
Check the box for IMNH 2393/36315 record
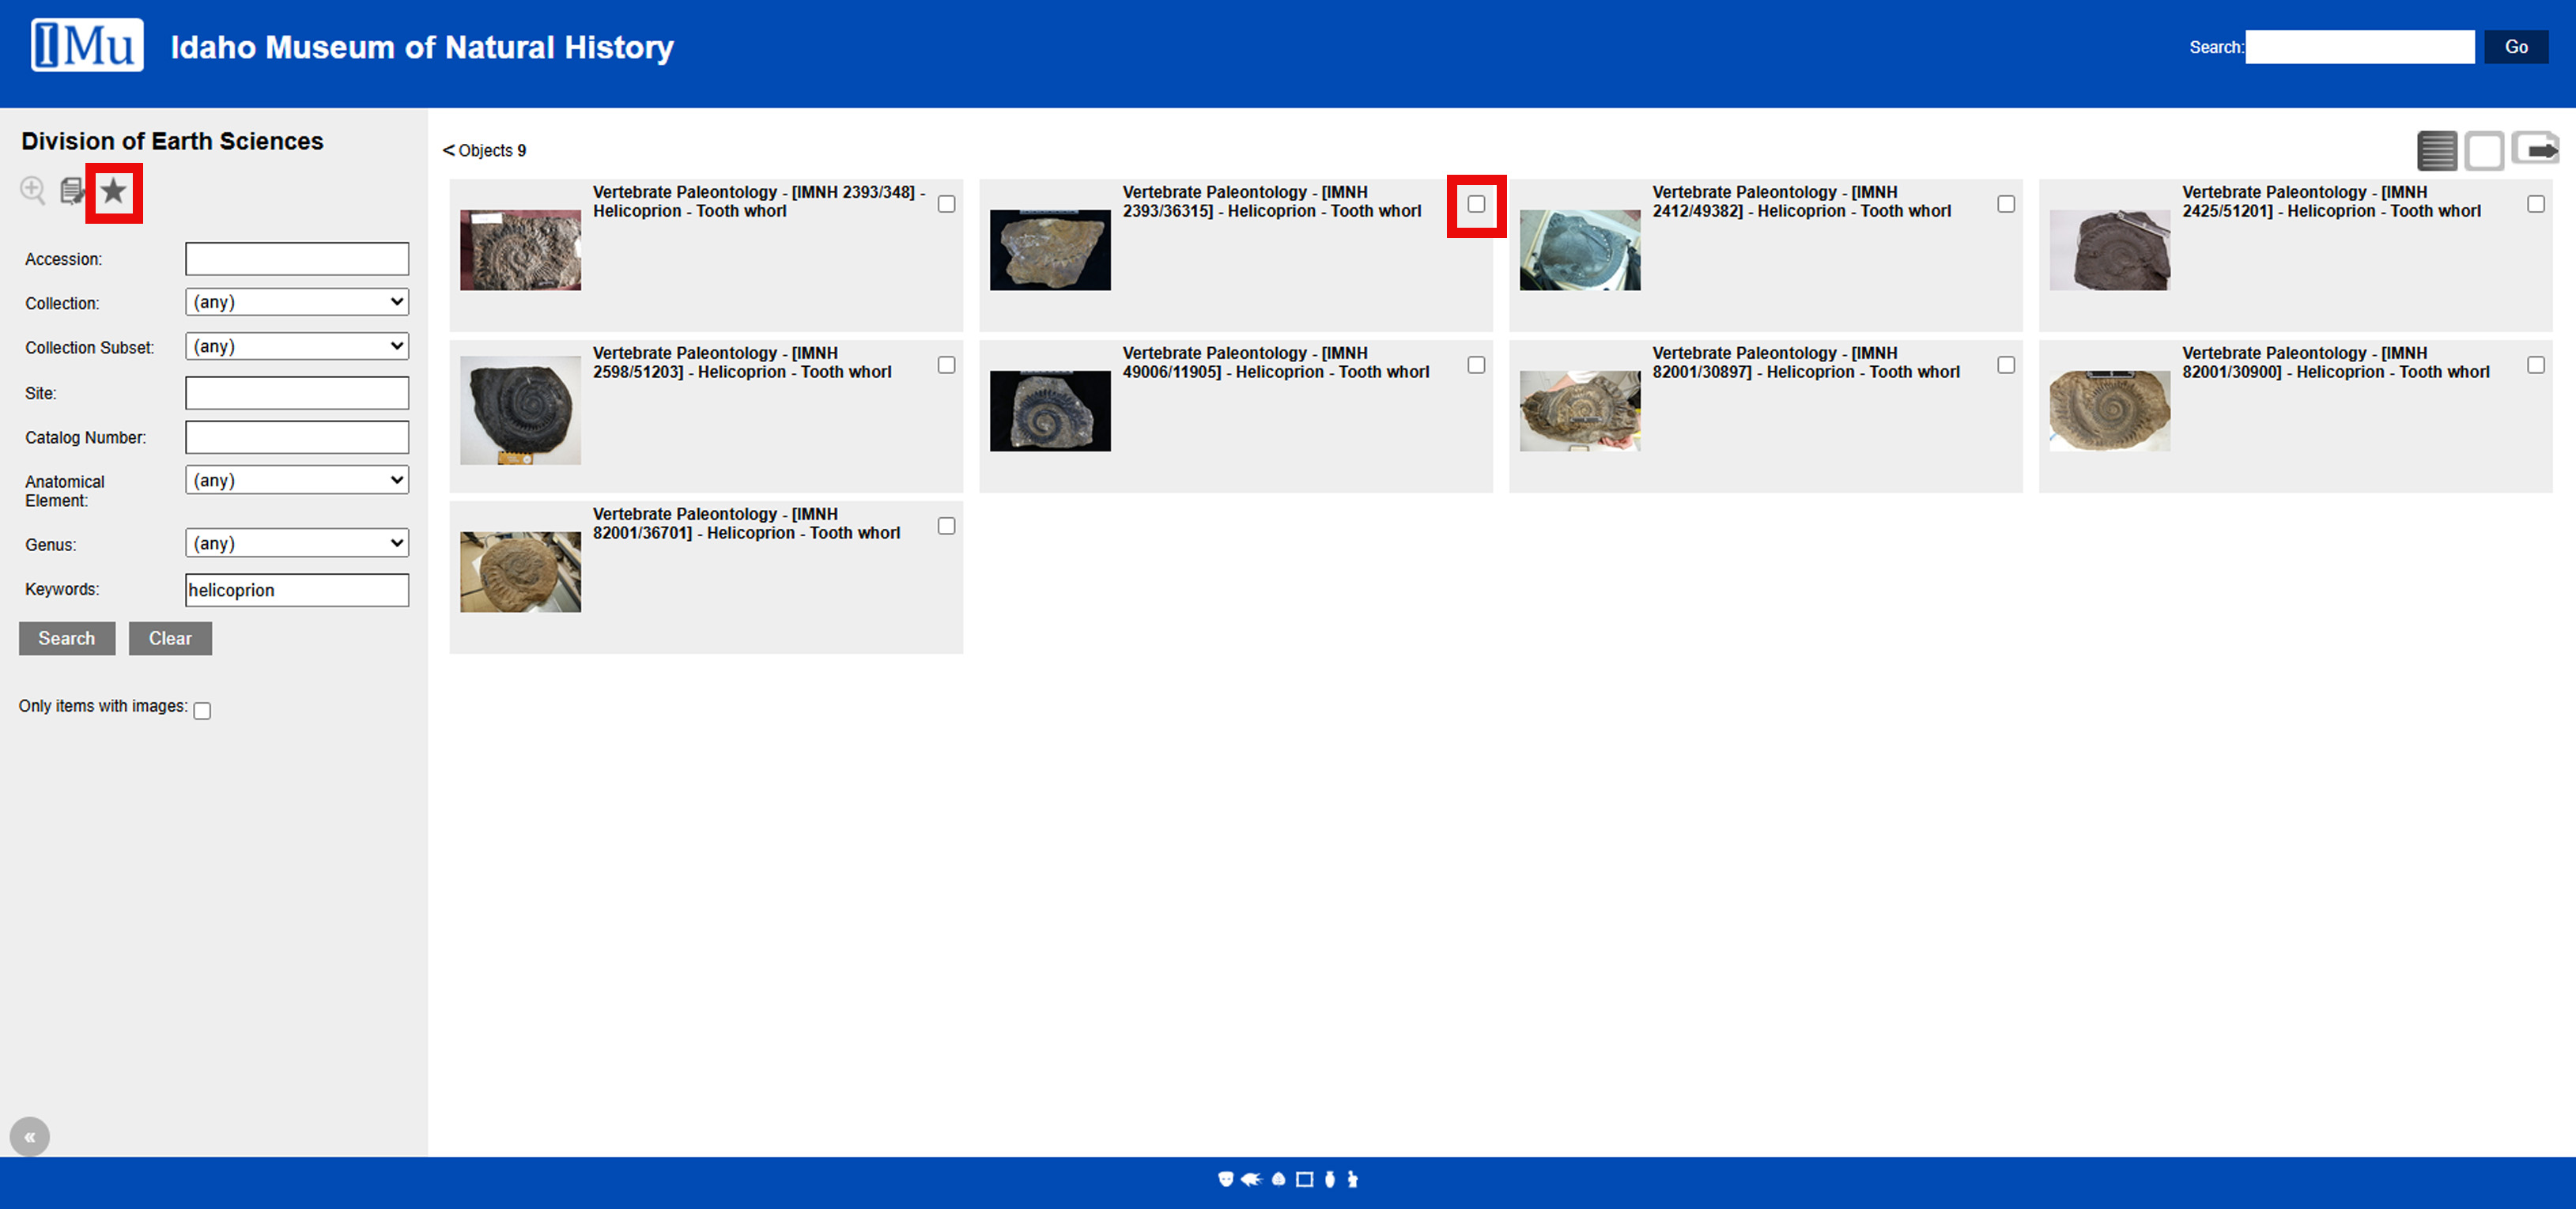coord(1478,205)
